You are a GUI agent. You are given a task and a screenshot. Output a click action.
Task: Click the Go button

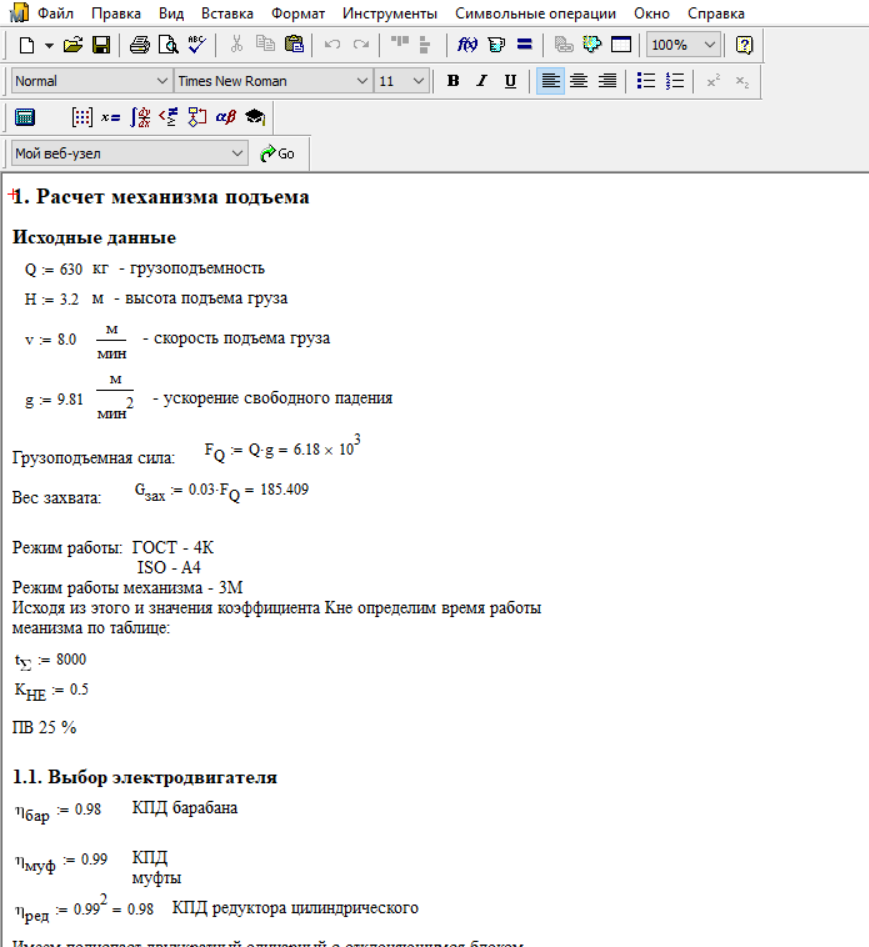click(277, 153)
